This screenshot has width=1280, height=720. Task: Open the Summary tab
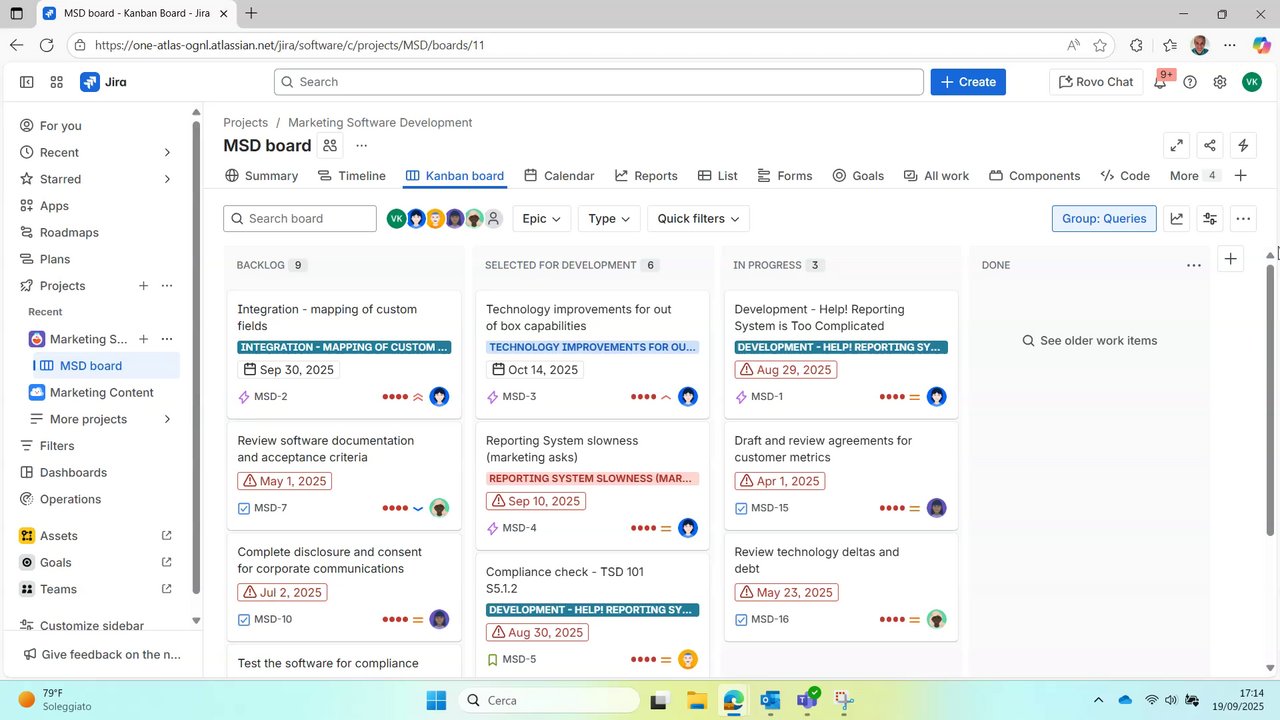pyautogui.click(x=261, y=175)
